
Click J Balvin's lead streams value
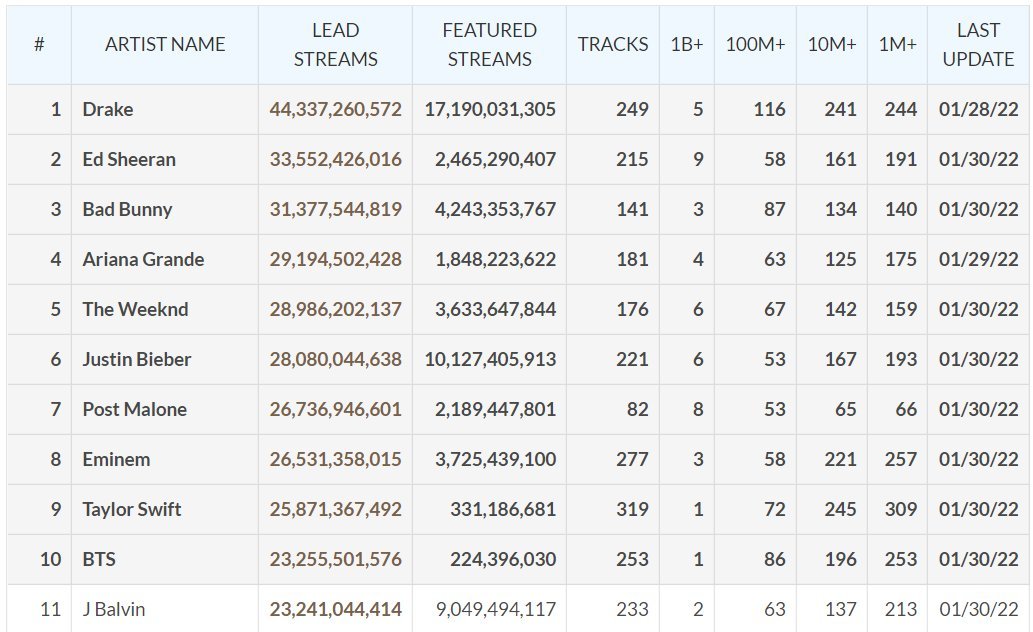[x=335, y=609]
